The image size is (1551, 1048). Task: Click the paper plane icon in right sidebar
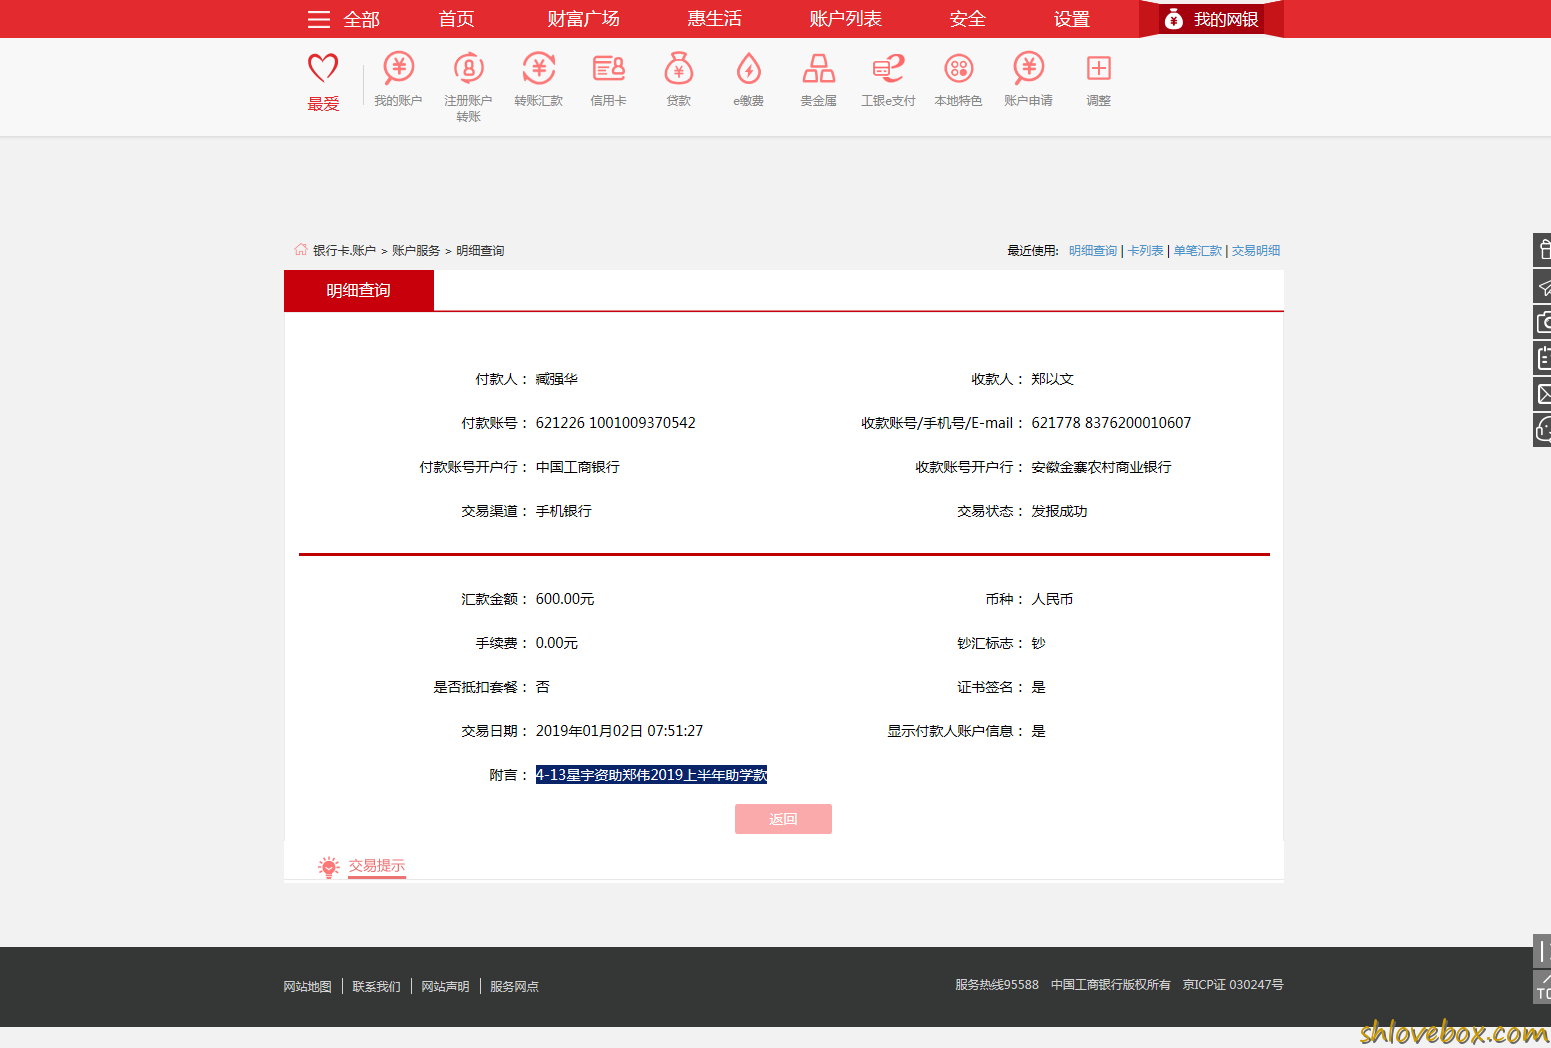click(x=1543, y=286)
